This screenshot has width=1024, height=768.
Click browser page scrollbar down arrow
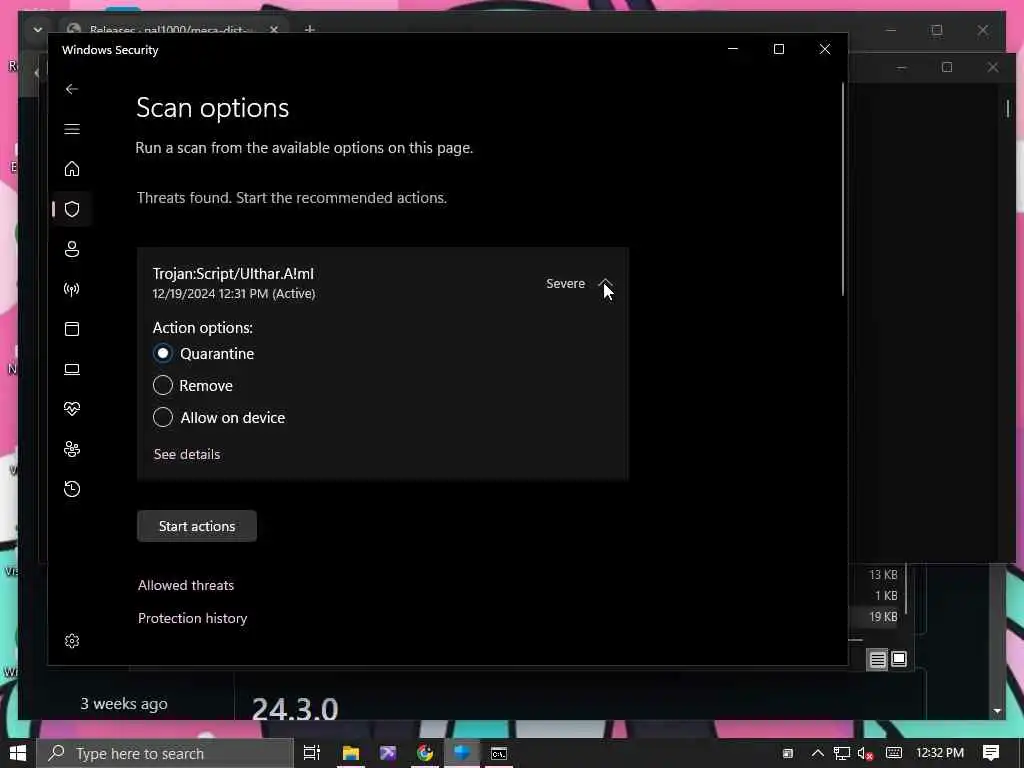coord(997,711)
